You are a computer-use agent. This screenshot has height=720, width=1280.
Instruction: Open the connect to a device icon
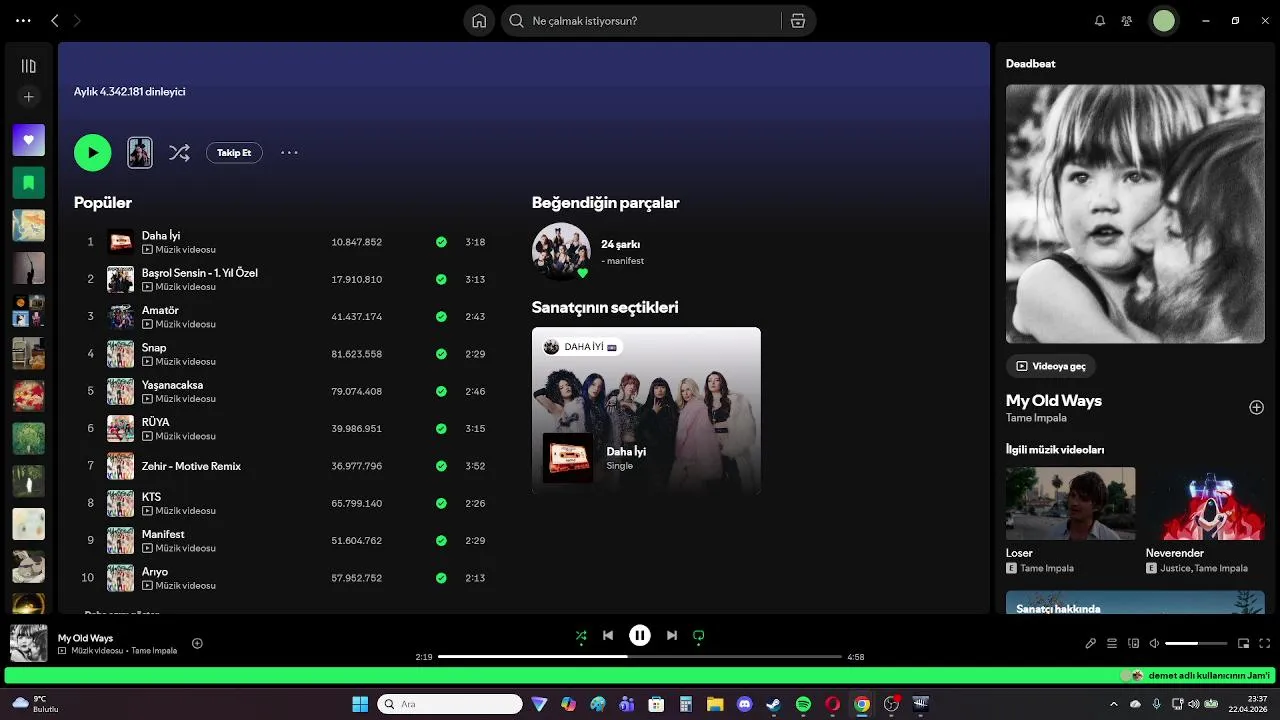[1133, 643]
